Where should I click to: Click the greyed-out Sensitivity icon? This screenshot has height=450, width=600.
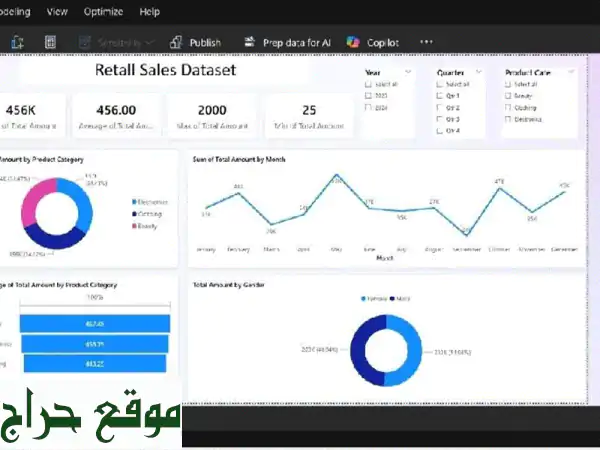click(84, 42)
